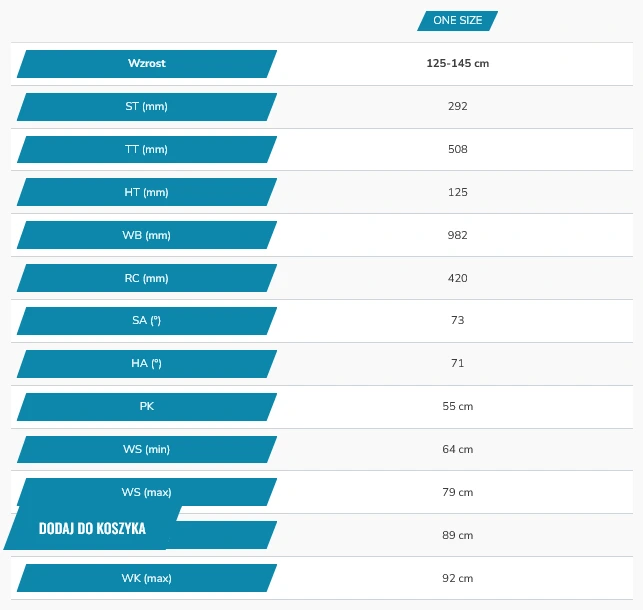Click the 292 seat tube value
The height and width of the screenshot is (610, 643).
point(457,106)
